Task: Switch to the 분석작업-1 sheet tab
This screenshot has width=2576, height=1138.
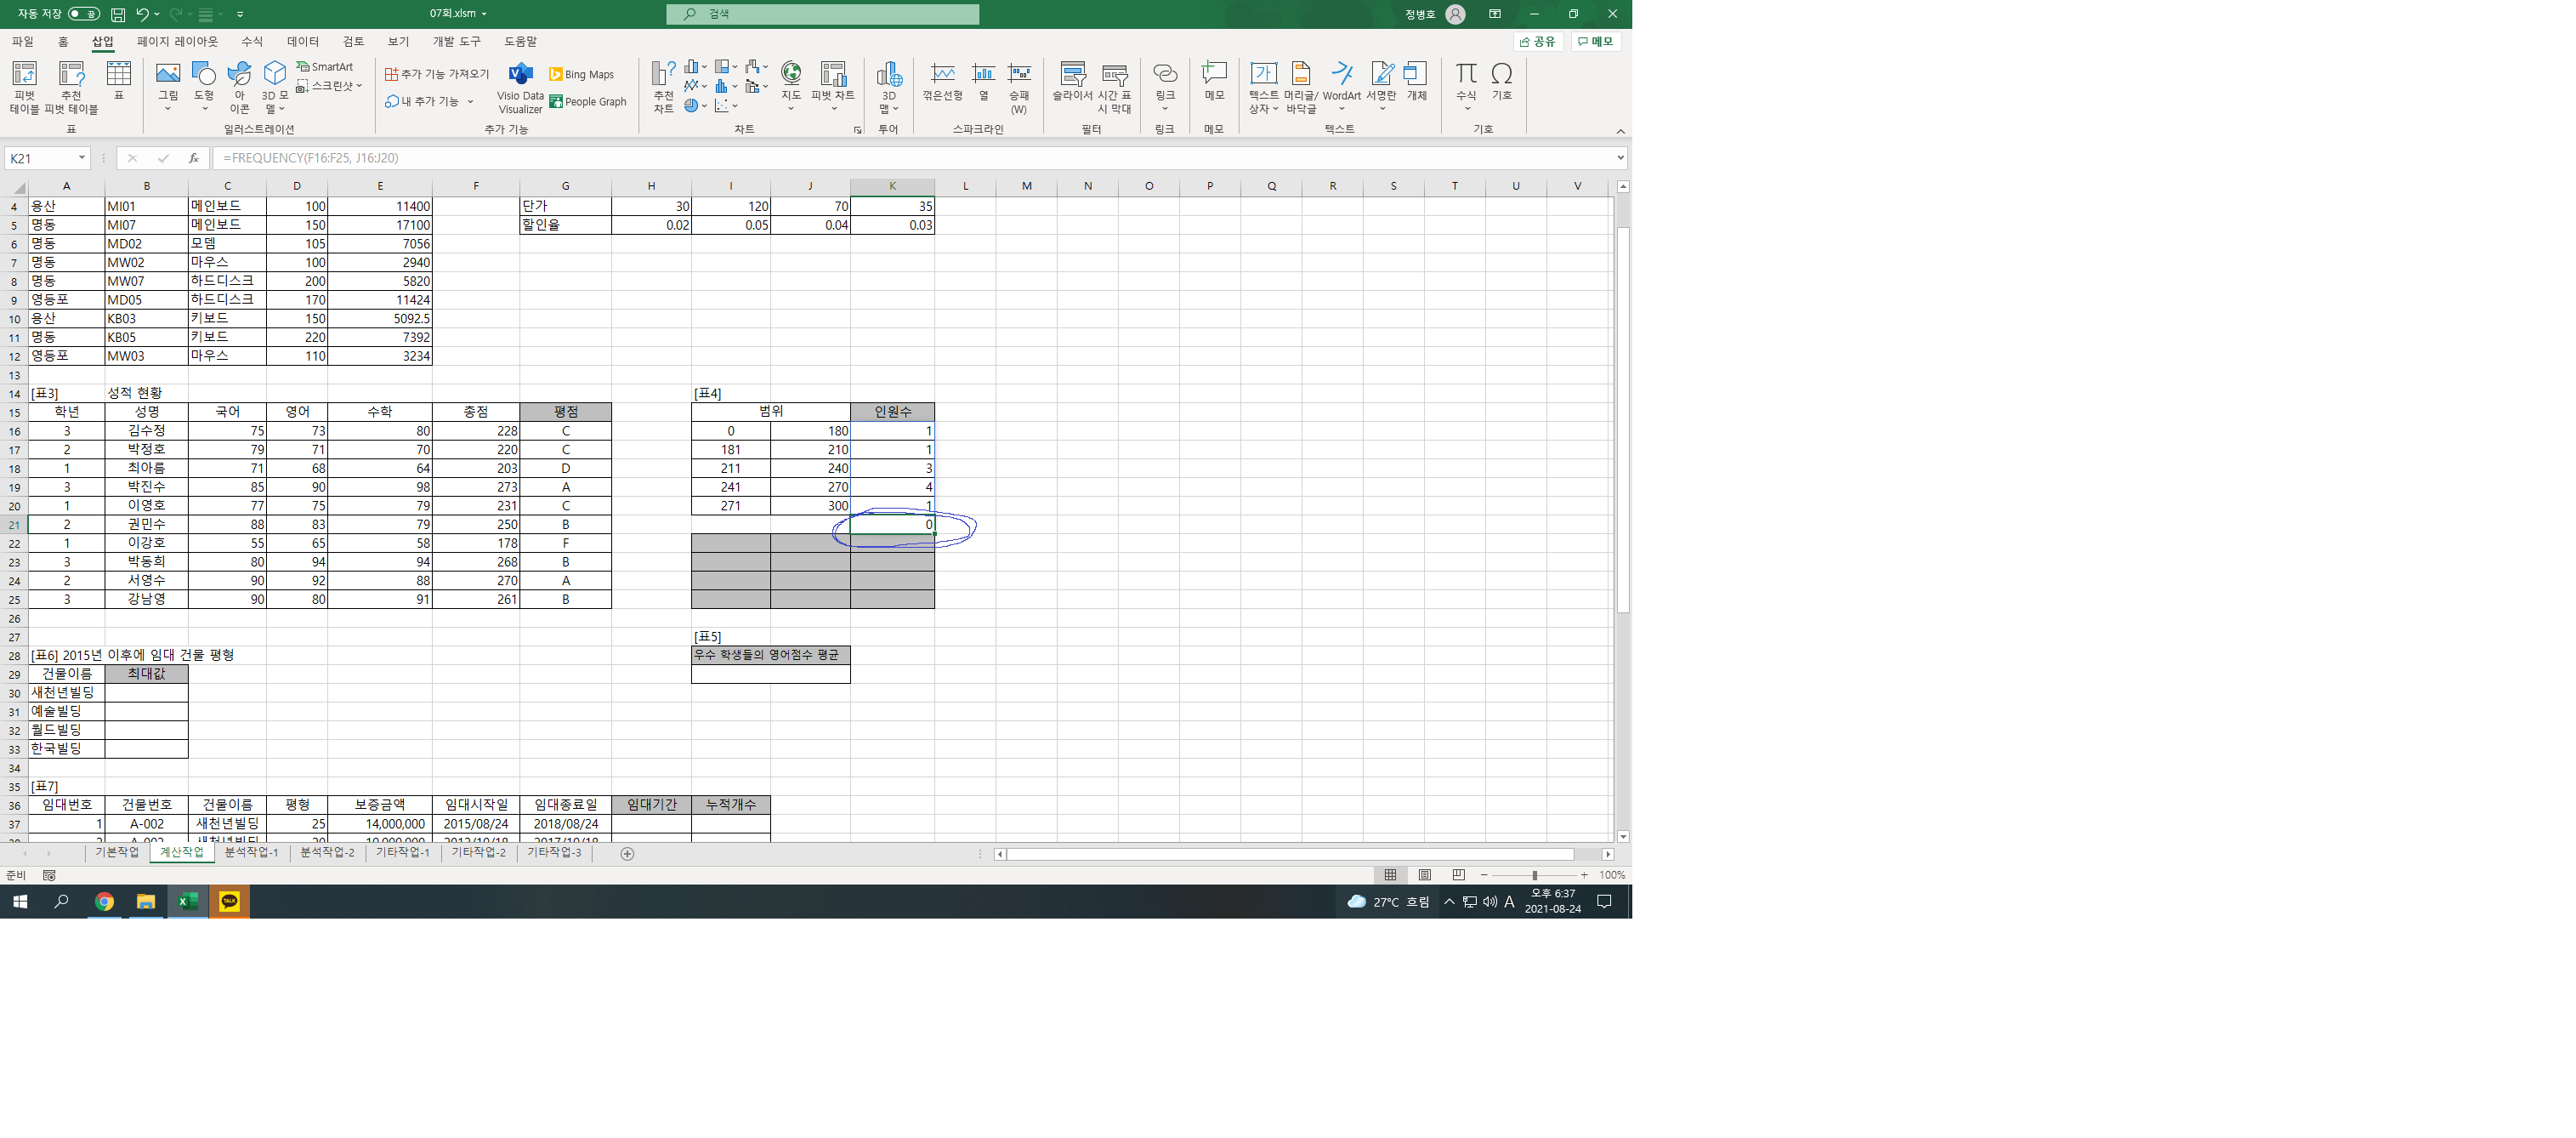Action: tap(251, 853)
